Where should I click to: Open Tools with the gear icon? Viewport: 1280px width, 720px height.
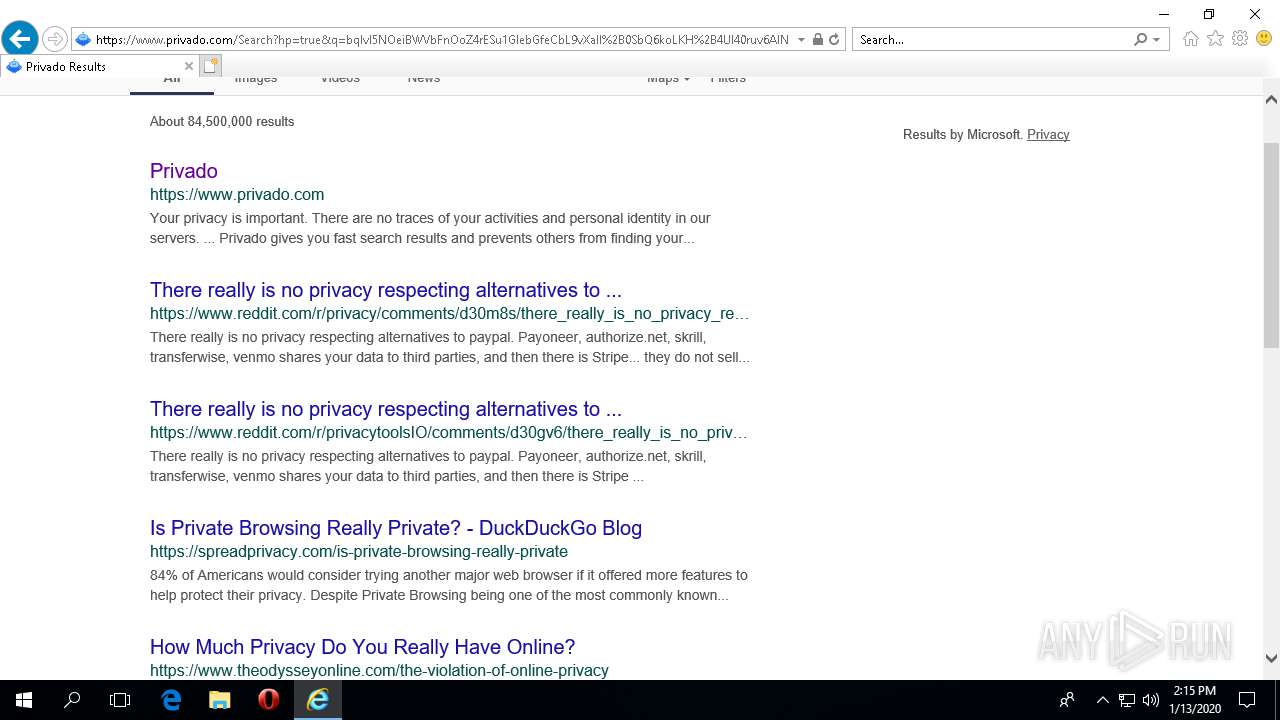1240,39
